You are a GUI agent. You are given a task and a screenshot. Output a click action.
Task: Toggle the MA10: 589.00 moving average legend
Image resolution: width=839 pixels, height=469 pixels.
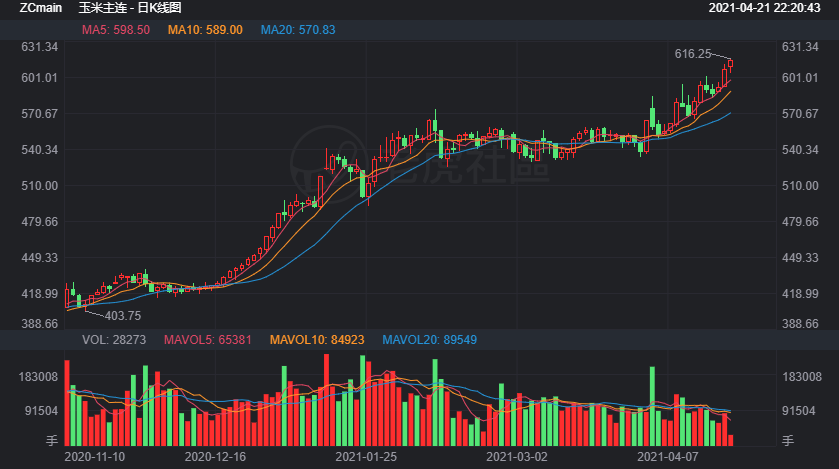point(205,30)
